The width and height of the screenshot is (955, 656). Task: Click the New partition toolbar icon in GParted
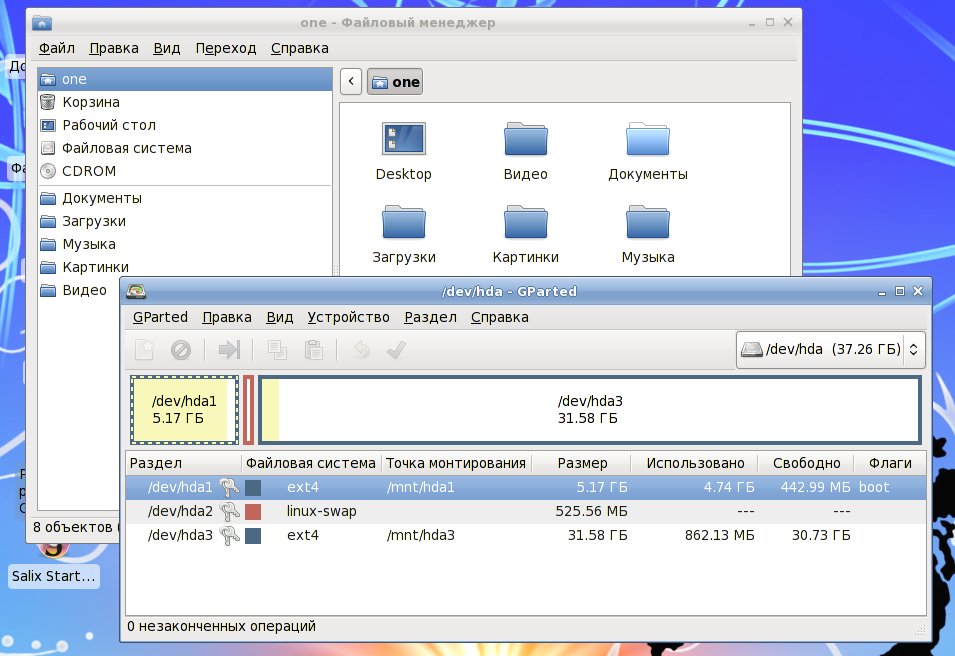coord(144,350)
